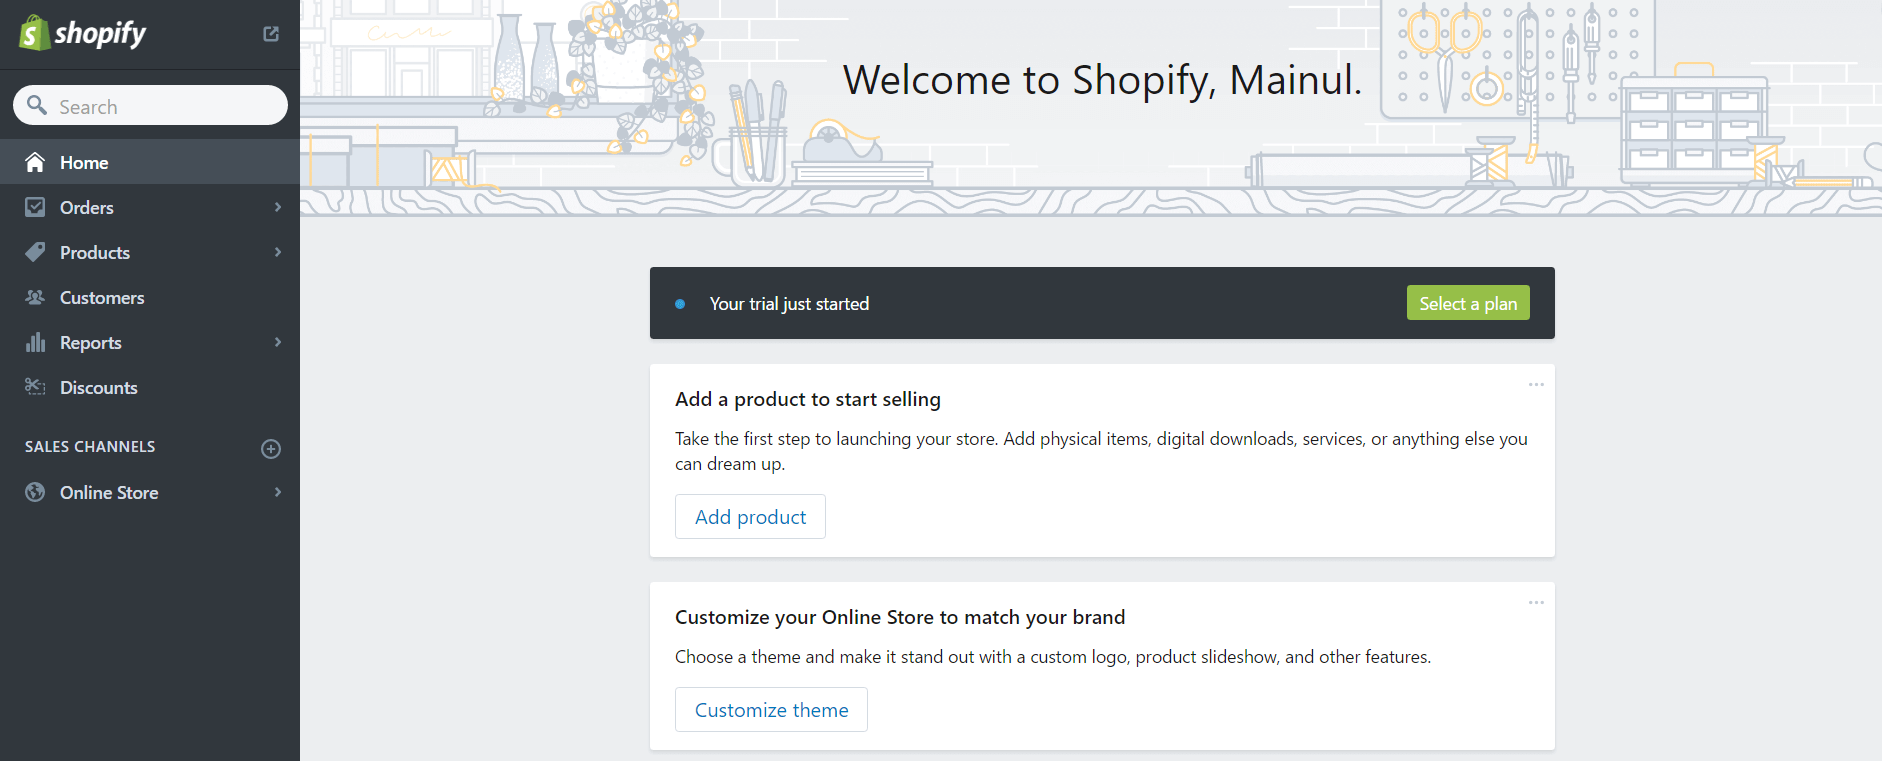Click the Products tag icon

click(35, 252)
